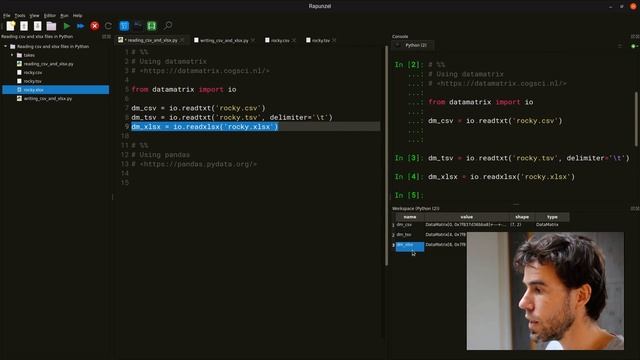Click the green workspace toolbar icon
This screenshot has height=360, width=640.
coord(151,26)
